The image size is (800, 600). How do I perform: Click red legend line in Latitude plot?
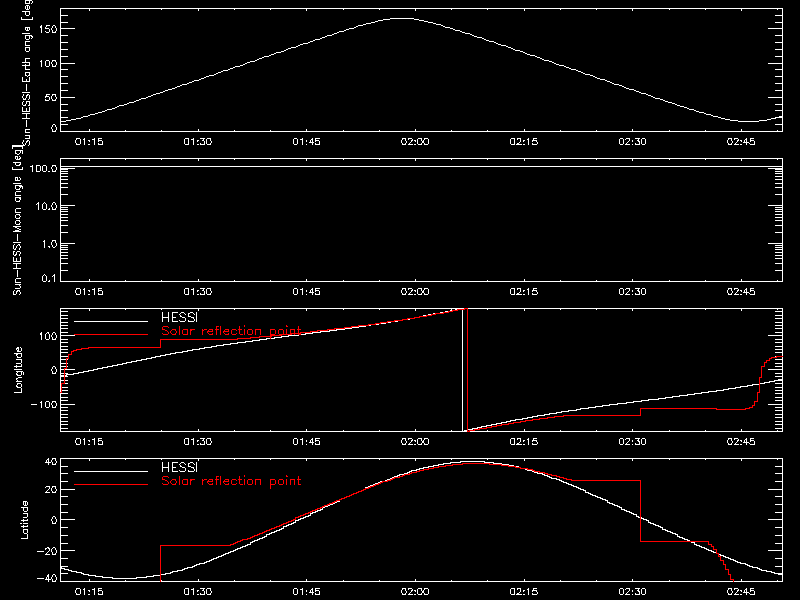pos(111,485)
